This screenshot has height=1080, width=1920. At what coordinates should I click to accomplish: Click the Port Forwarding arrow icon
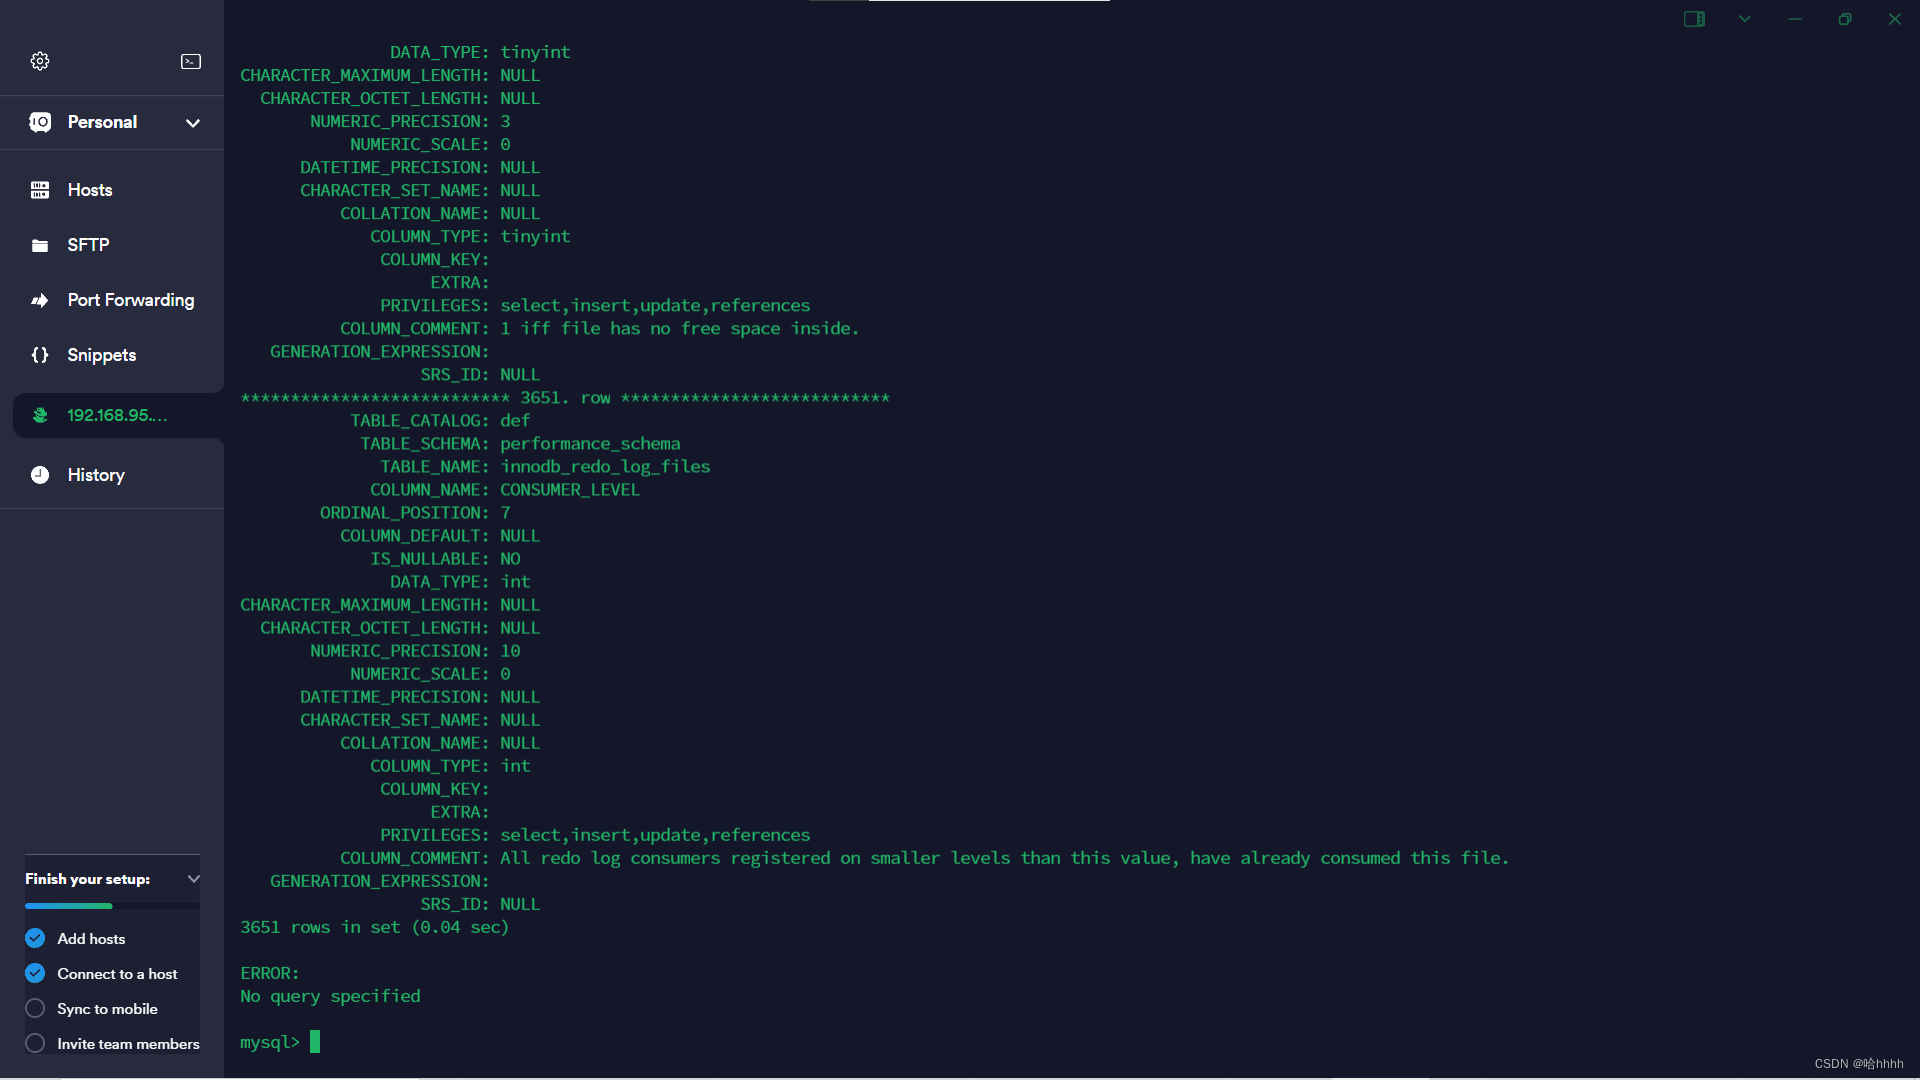[x=40, y=300]
